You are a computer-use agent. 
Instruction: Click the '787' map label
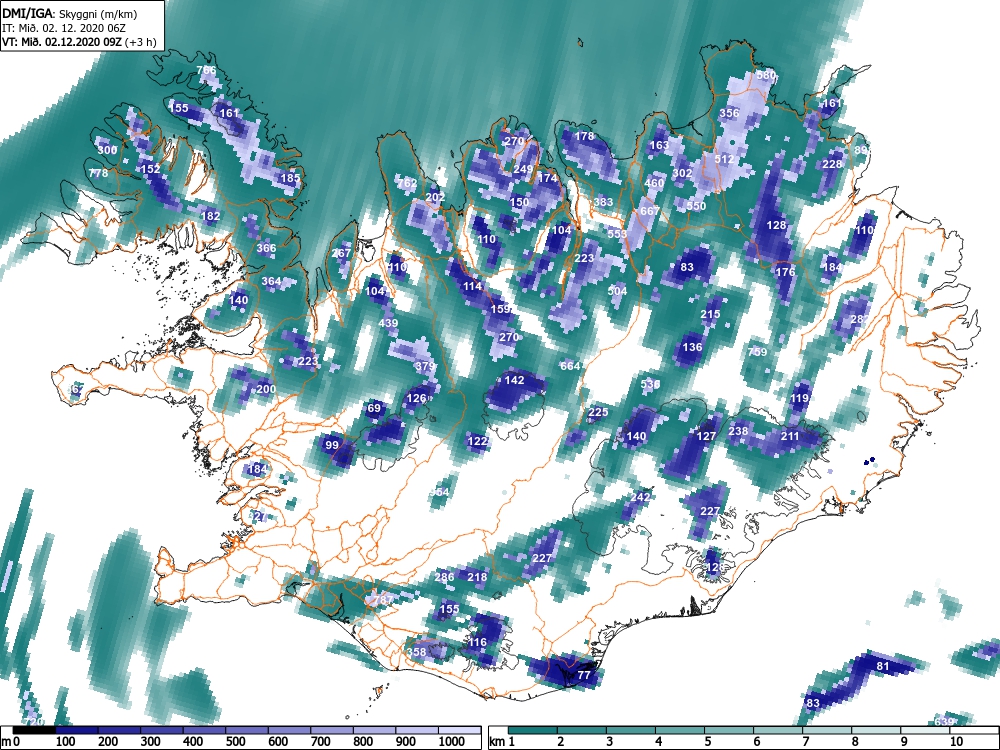pyautogui.click(x=383, y=600)
